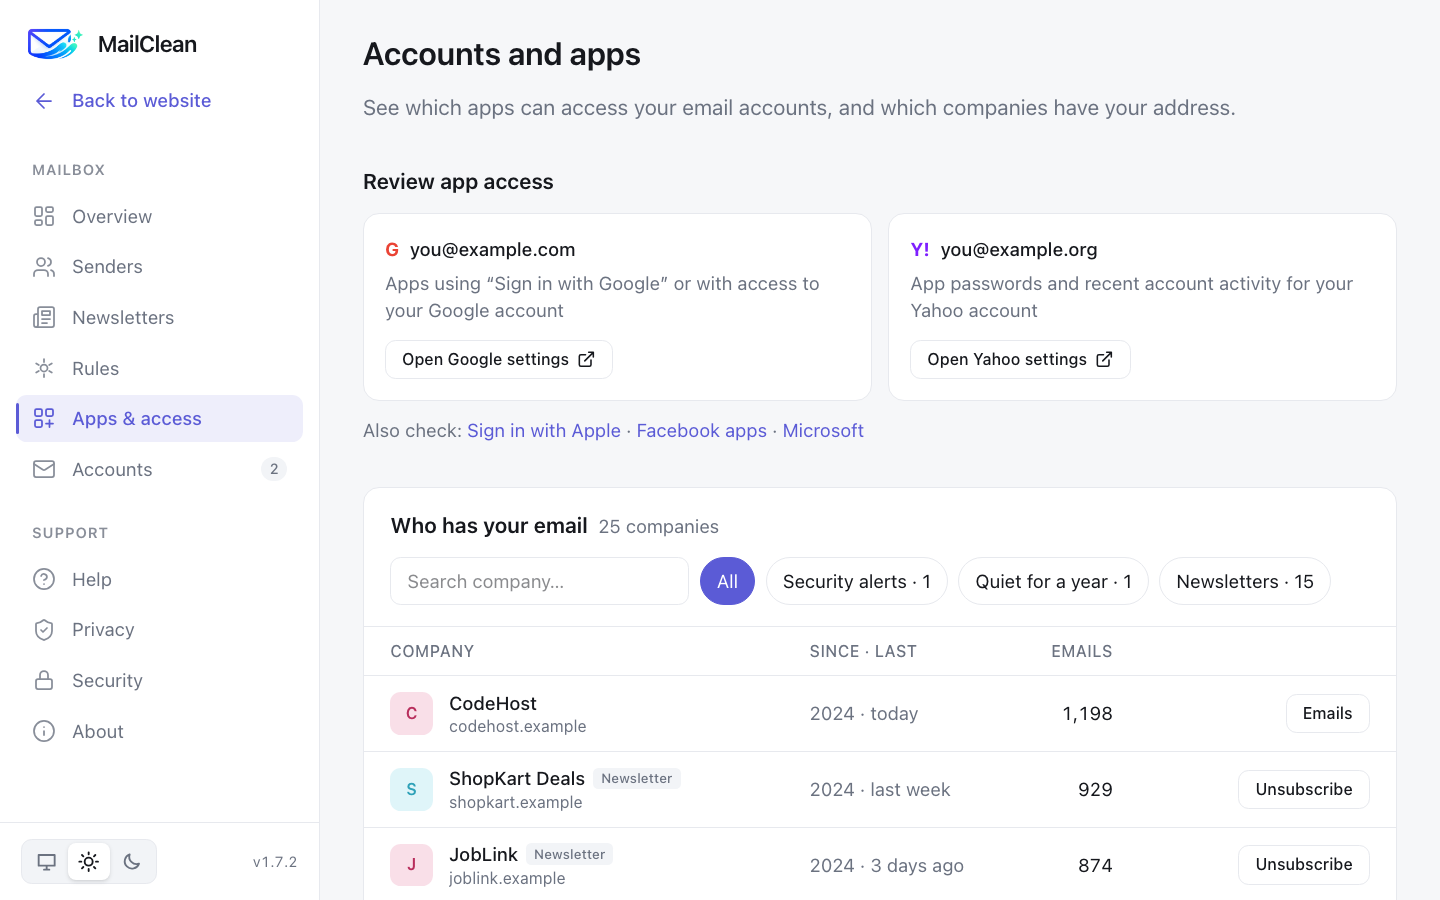Click the Help question mark icon
Screen dimensions: 1440x900
click(44, 579)
